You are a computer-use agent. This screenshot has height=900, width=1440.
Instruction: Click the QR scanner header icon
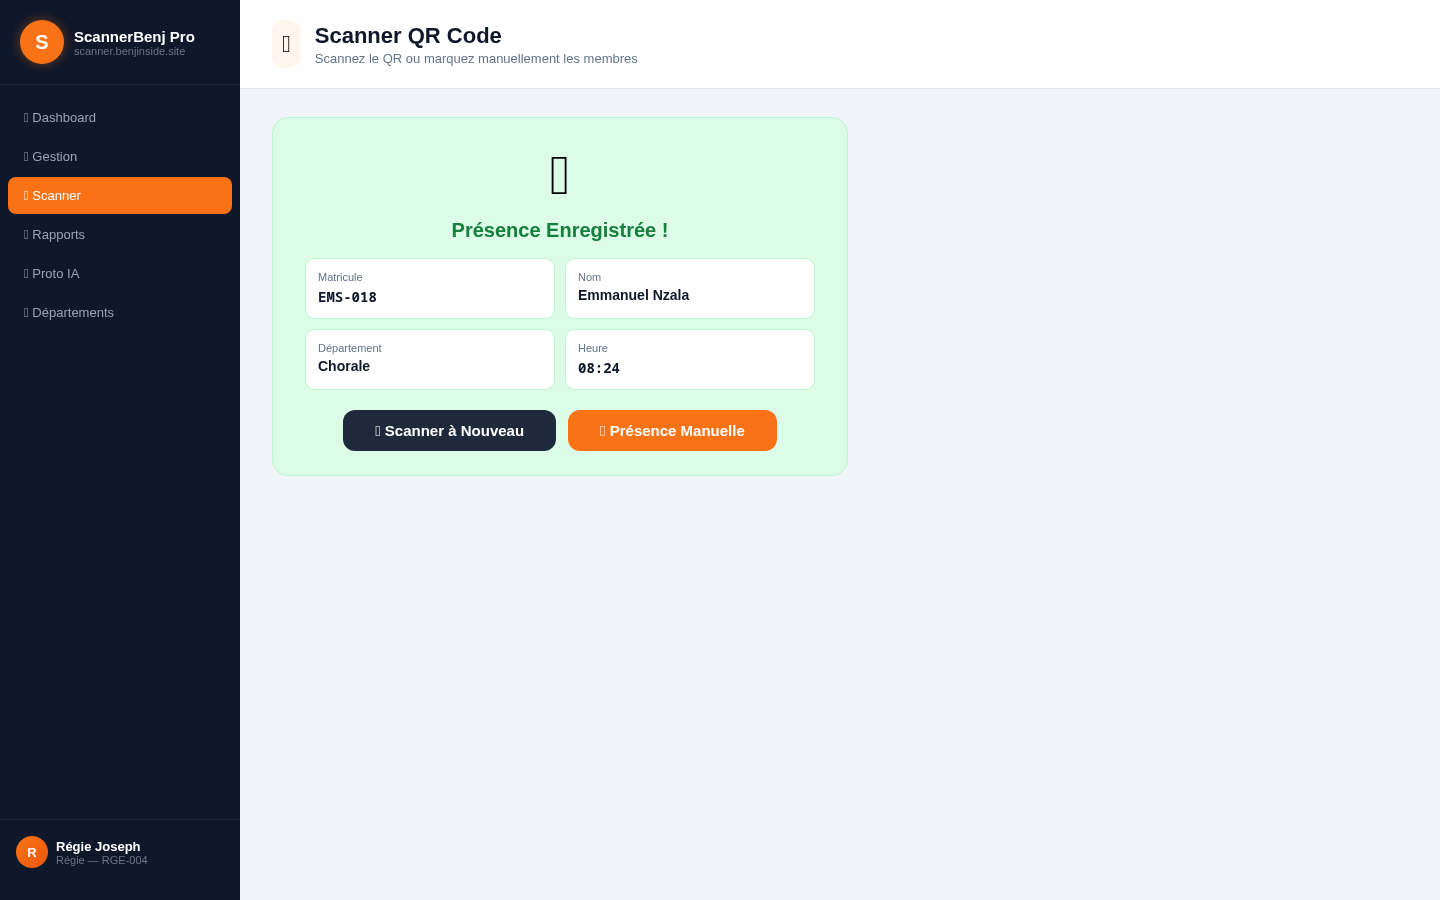click(286, 44)
